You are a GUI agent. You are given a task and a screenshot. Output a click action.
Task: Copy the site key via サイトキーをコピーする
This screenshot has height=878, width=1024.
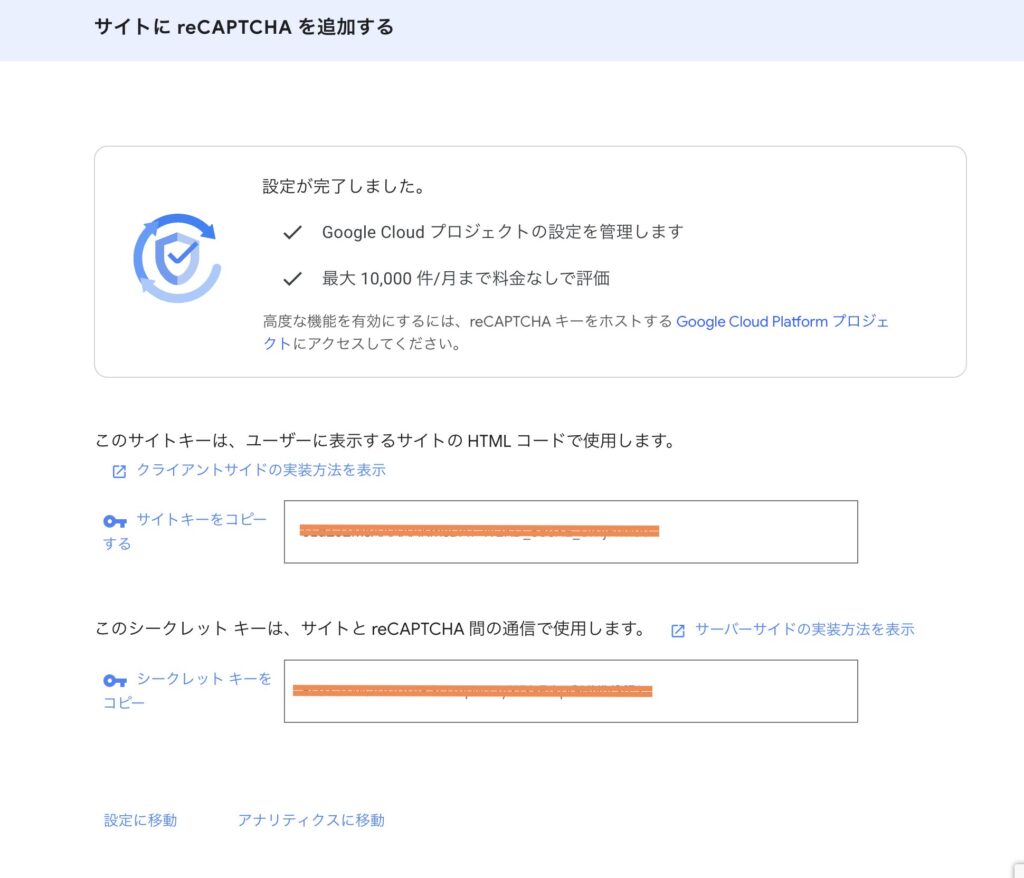[x=201, y=520]
